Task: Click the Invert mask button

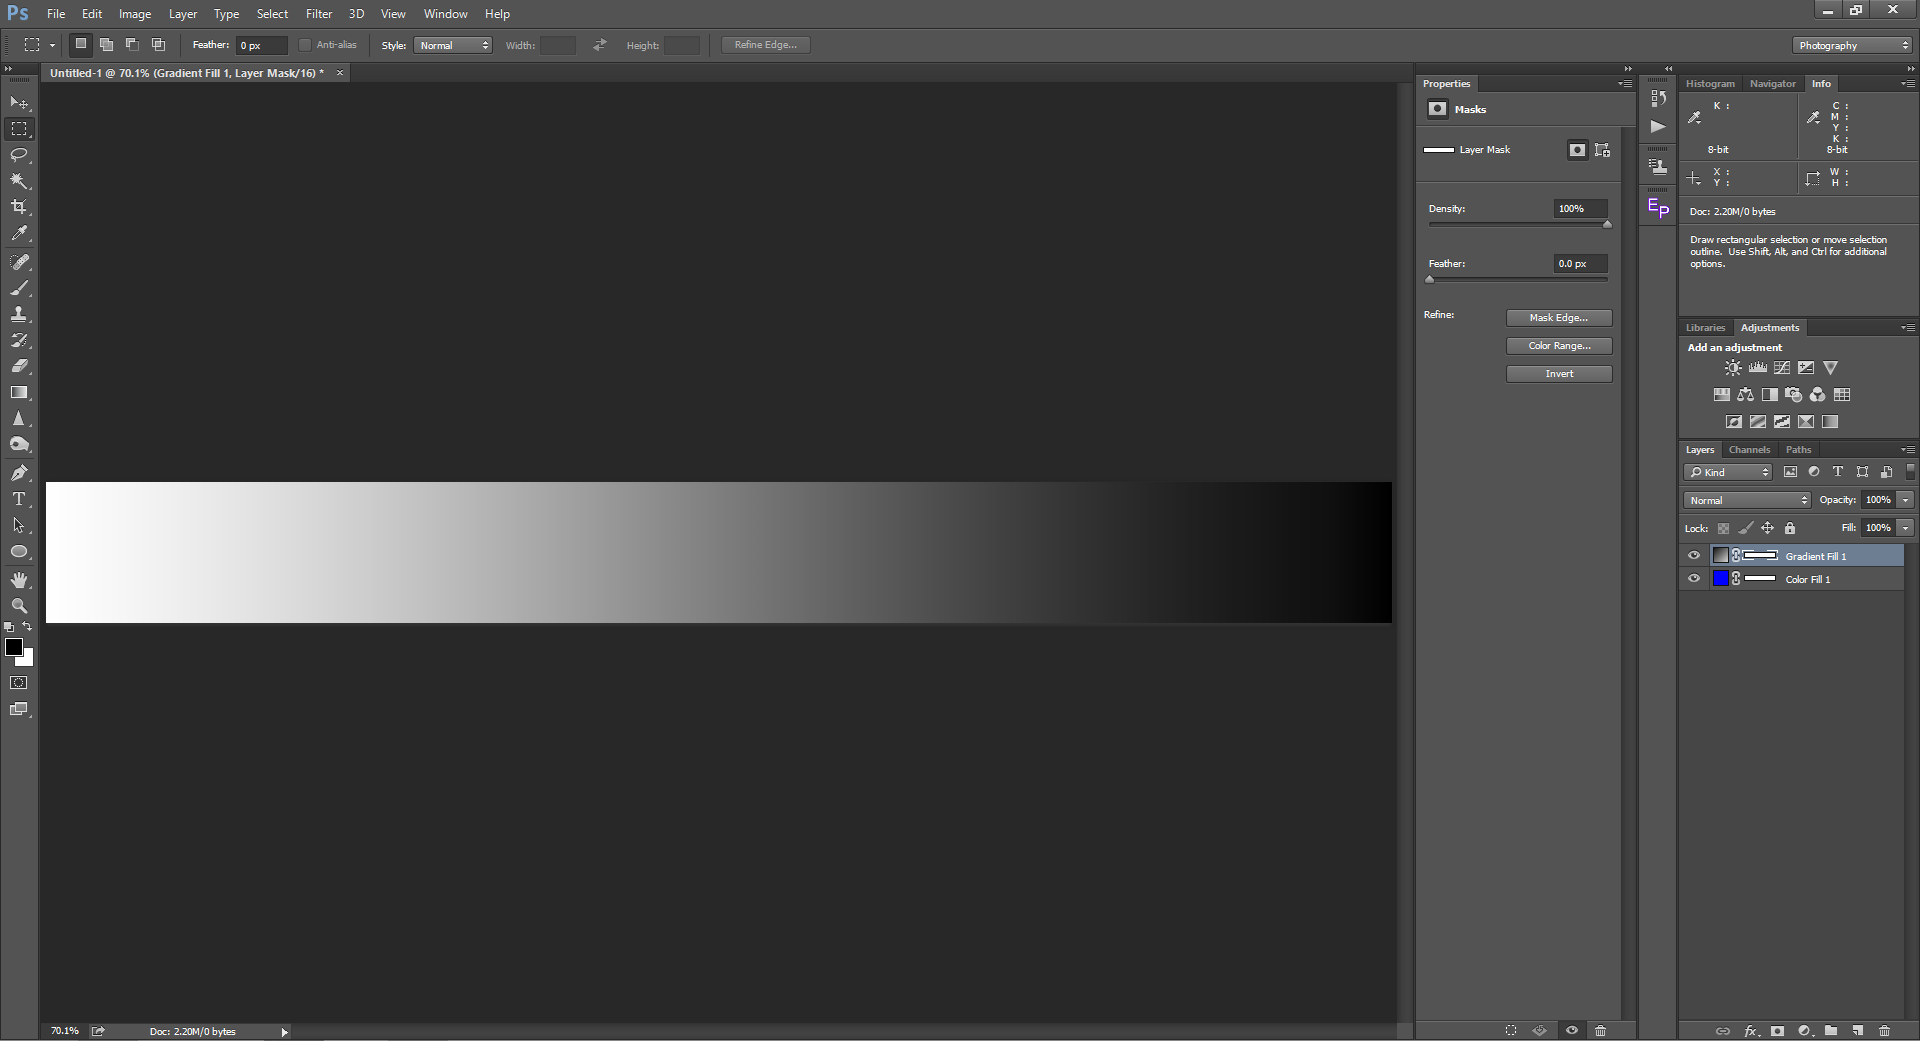Action: point(1558,374)
